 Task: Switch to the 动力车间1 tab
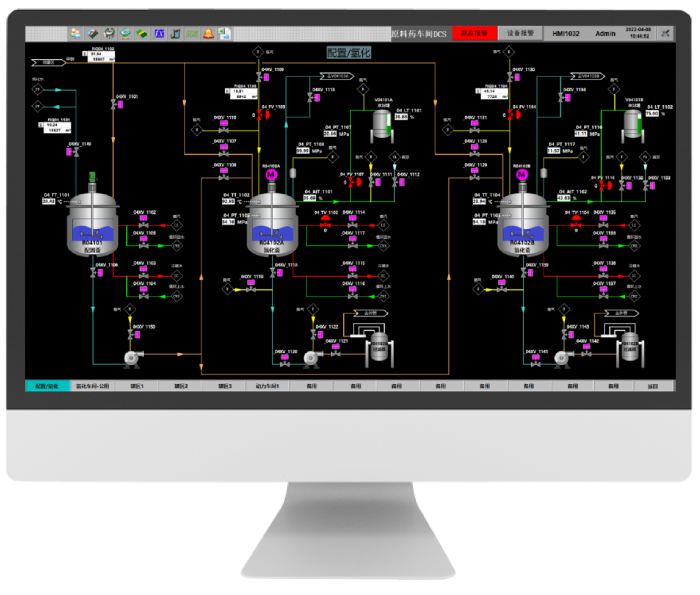(x=266, y=385)
